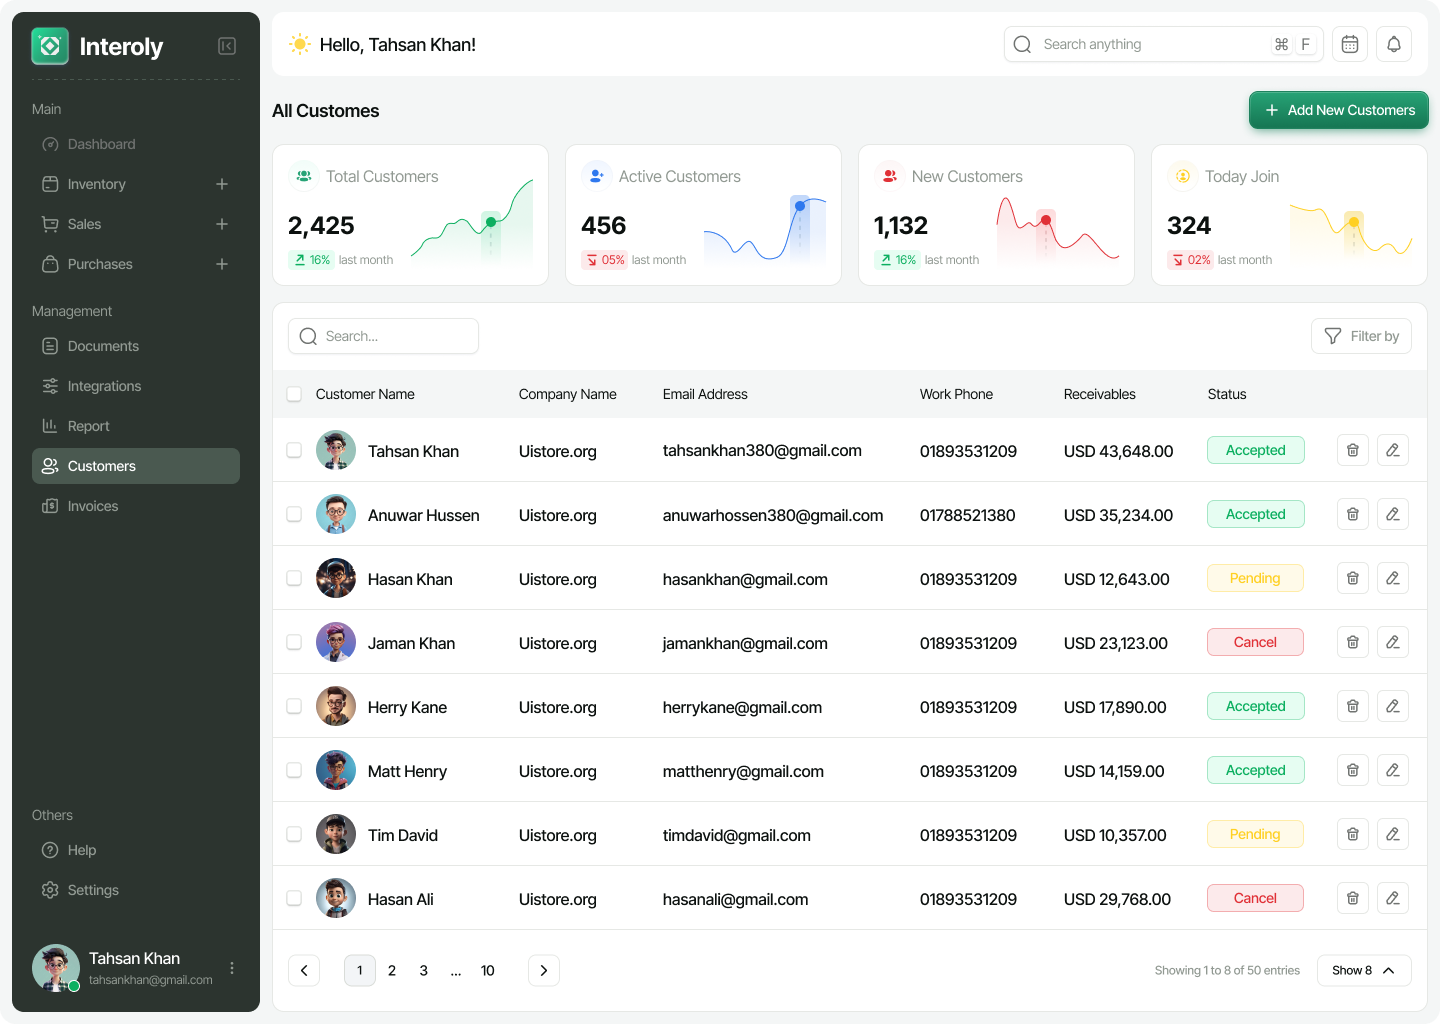Screen dimensions: 1440x1024
Task: Open the Invoices section
Action: click(90, 506)
